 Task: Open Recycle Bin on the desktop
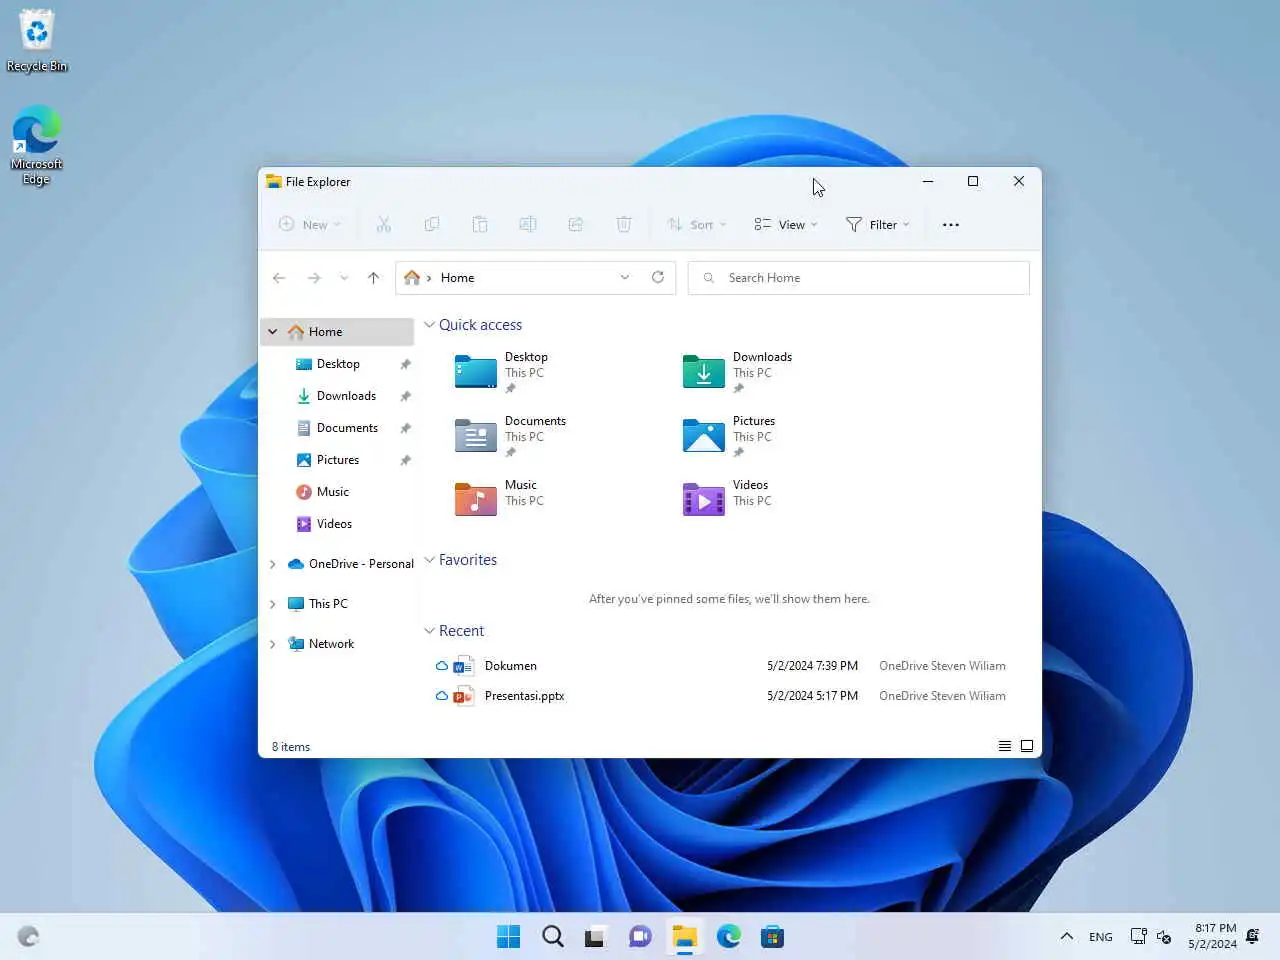37,42
